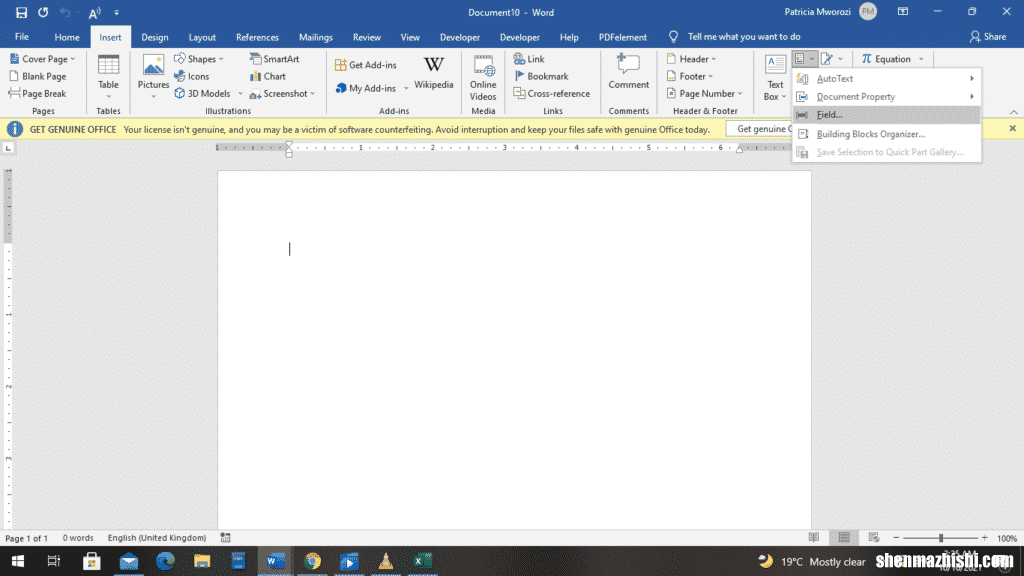The height and width of the screenshot is (576, 1024).
Task: Insert a Page Break
Action: click(x=38, y=93)
